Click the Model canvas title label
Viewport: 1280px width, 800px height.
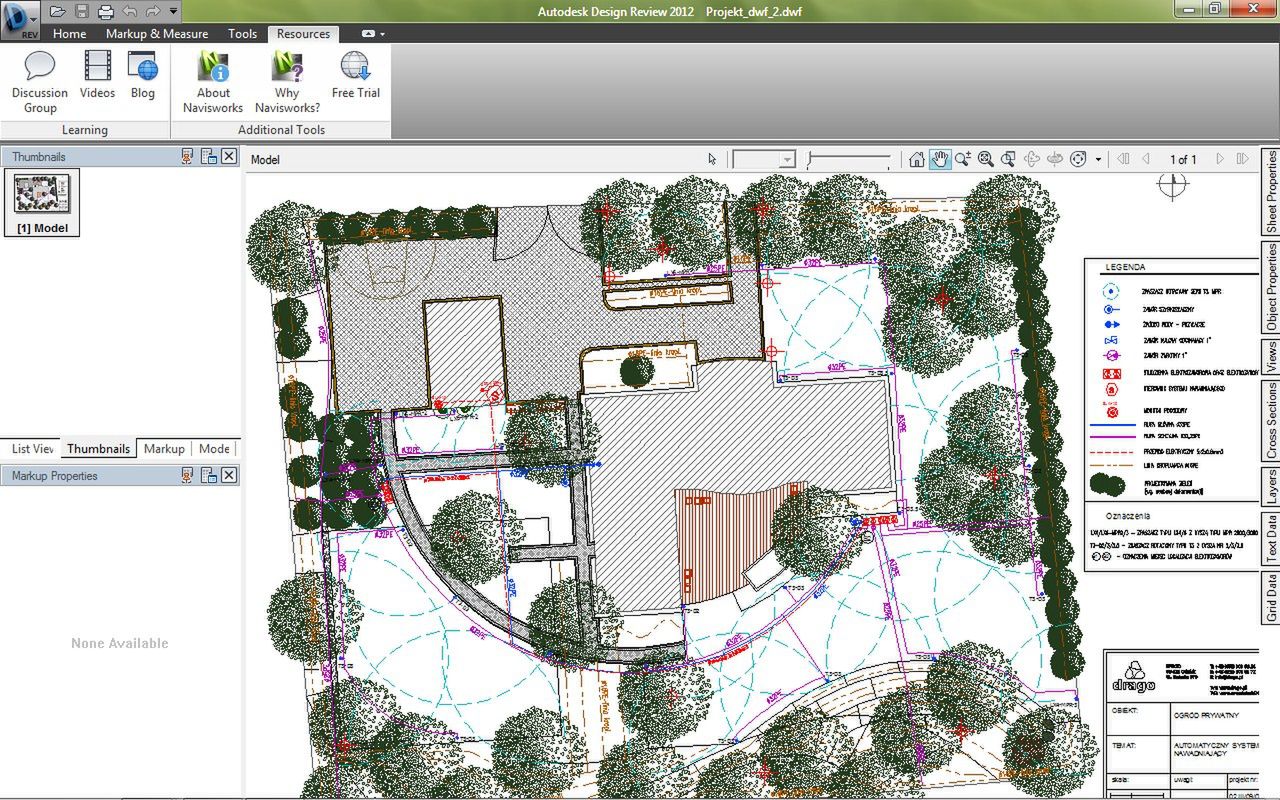[265, 160]
